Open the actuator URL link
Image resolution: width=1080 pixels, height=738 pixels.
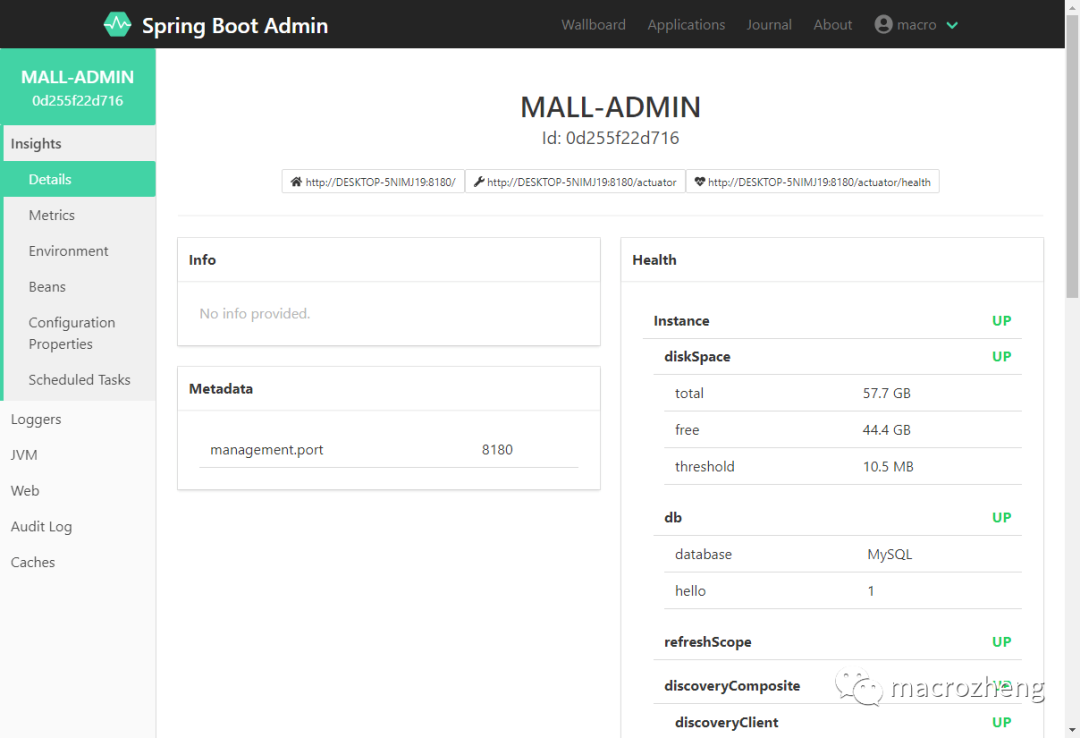pos(575,182)
